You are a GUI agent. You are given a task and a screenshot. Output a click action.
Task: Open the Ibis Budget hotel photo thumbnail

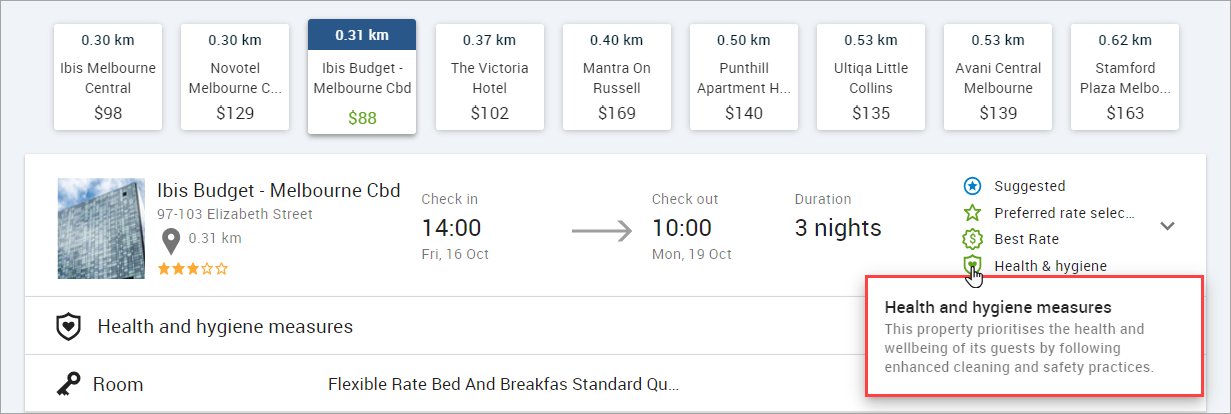pos(101,228)
